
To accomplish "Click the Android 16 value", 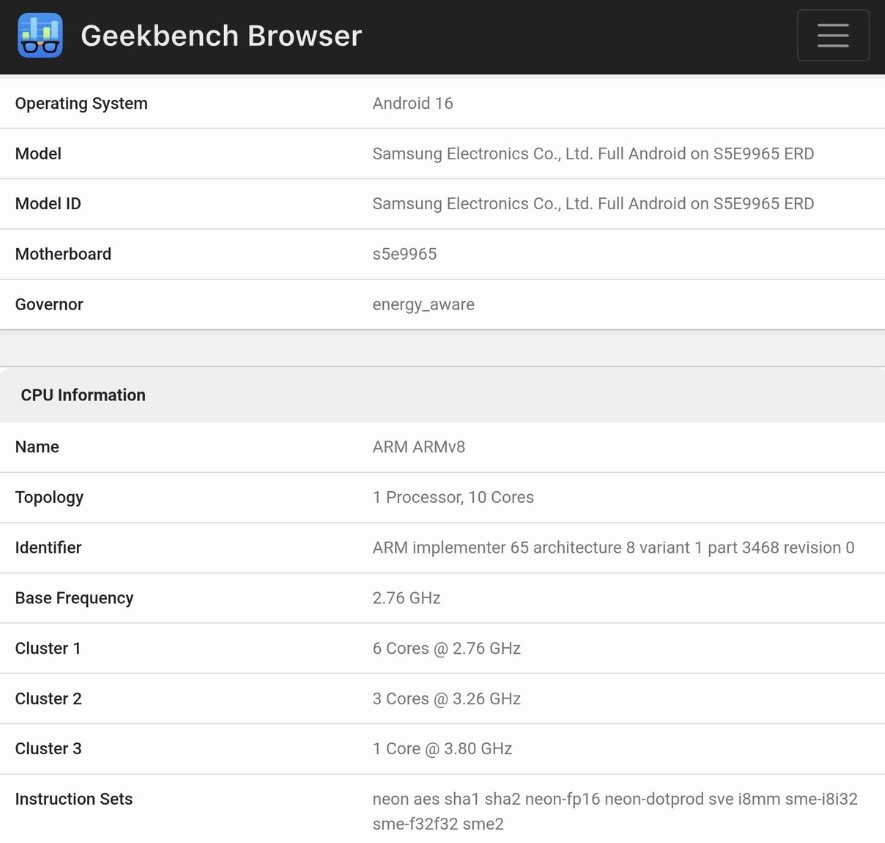I will pyautogui.click(x=412, y=104).
